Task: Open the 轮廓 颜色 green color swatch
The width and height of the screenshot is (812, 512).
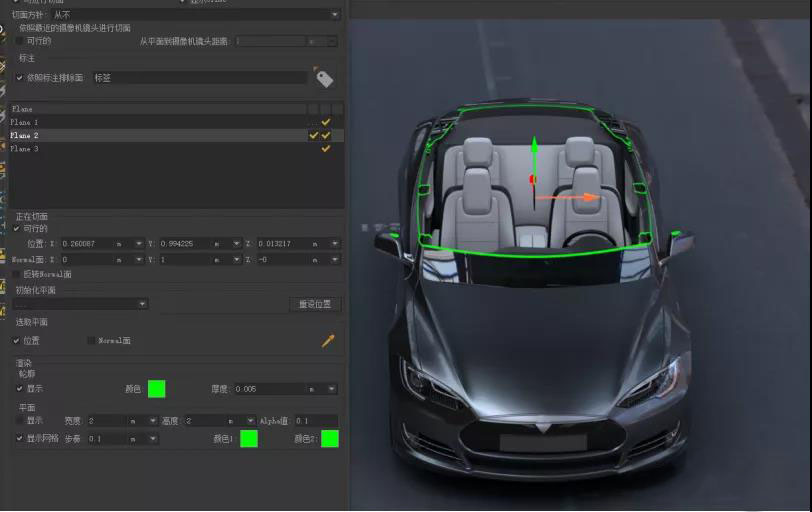Action: pyautogui.click(x=157, y=389)
